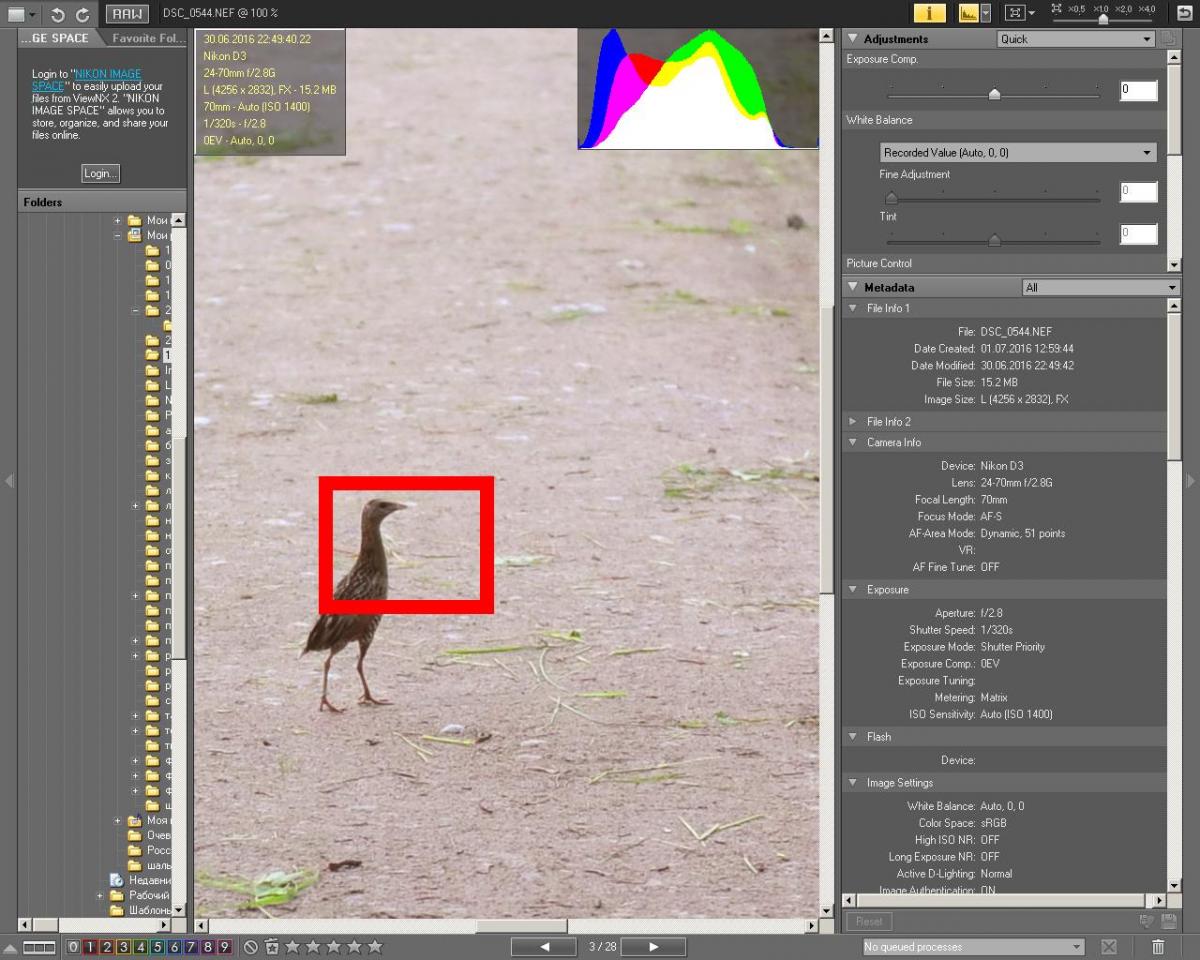Go to the previous image arrow
The width and height of the screenshot is (1200, 960).
click(544, 946)
